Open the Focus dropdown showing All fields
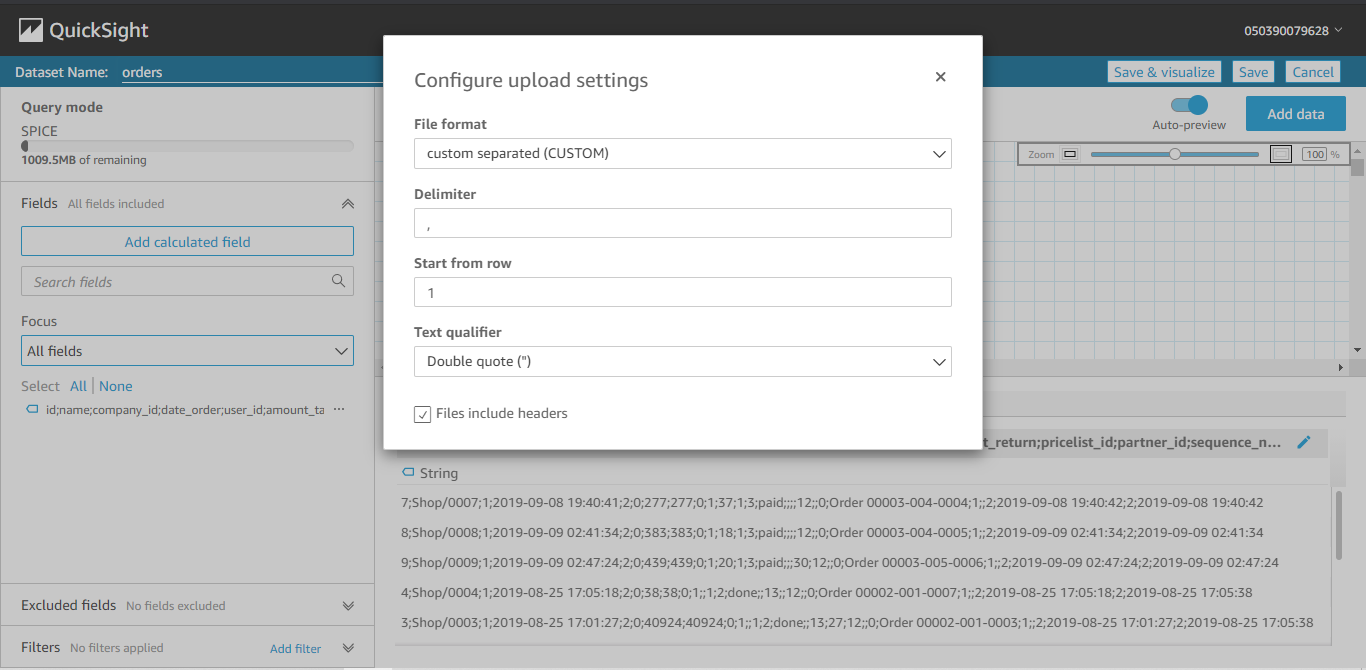The width and height of the screenshot is (1366, 670). point(187,350)
